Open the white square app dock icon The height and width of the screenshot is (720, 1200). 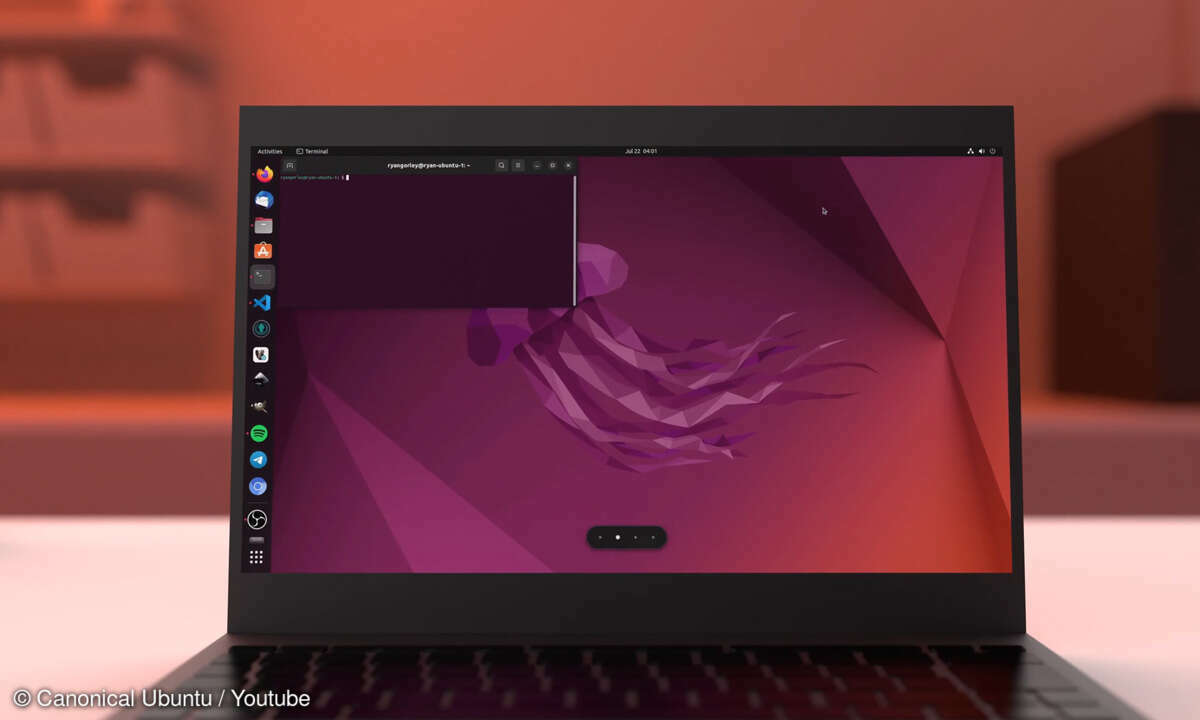(x=260, y=354)
